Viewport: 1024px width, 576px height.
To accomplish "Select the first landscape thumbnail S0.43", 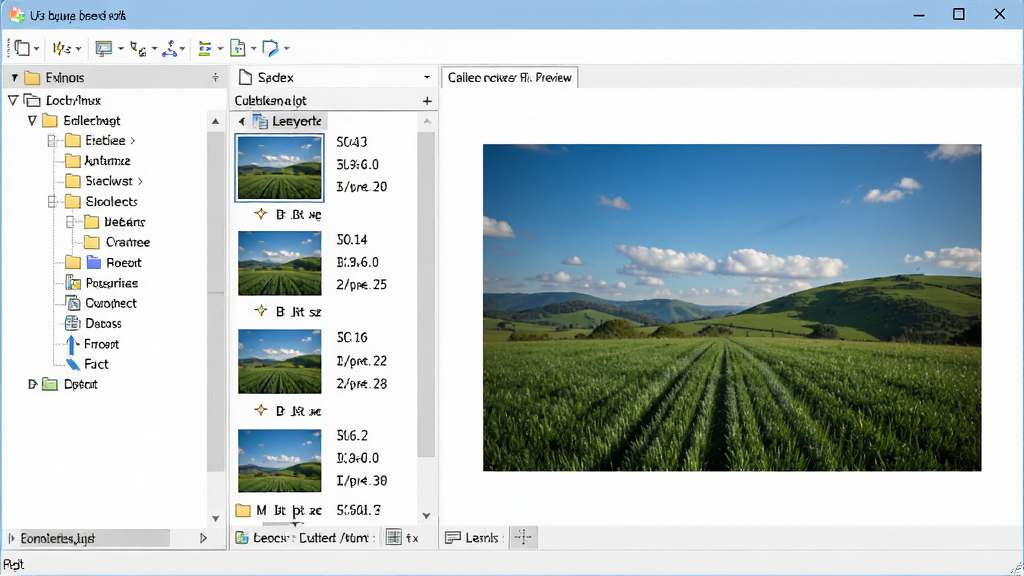I will click(x=280, y=167).
